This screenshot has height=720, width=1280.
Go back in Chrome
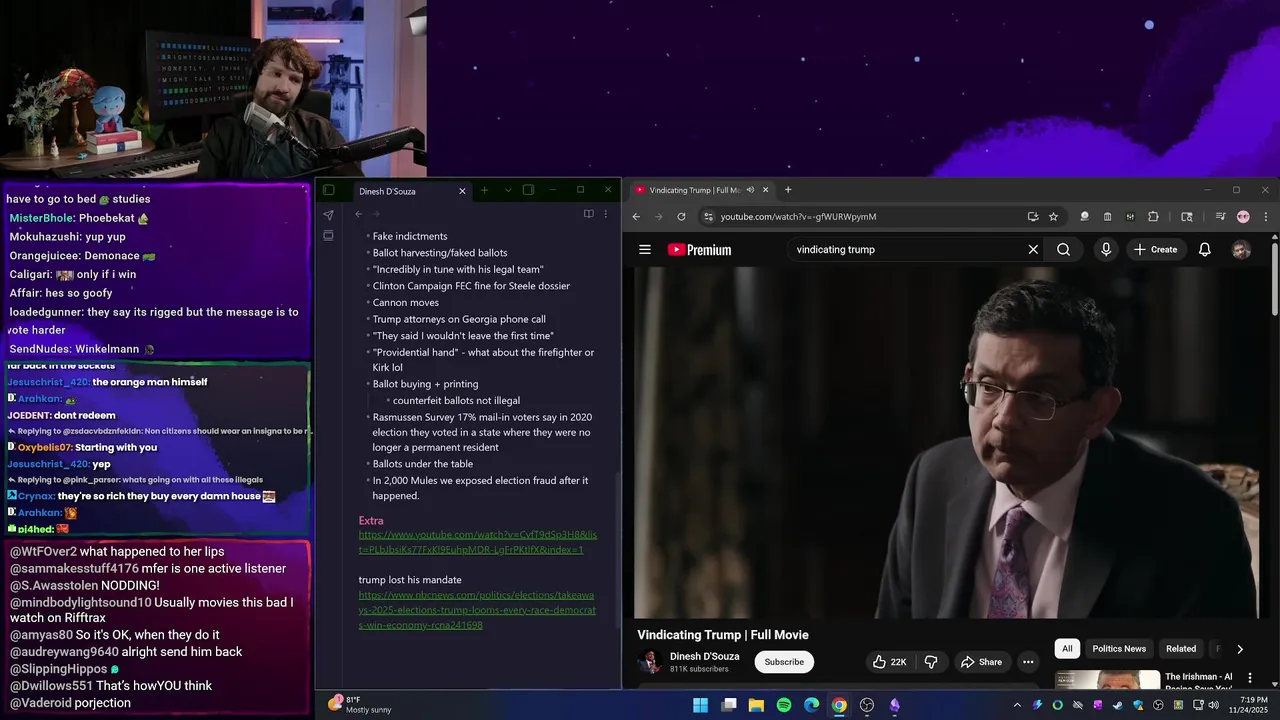636,217
